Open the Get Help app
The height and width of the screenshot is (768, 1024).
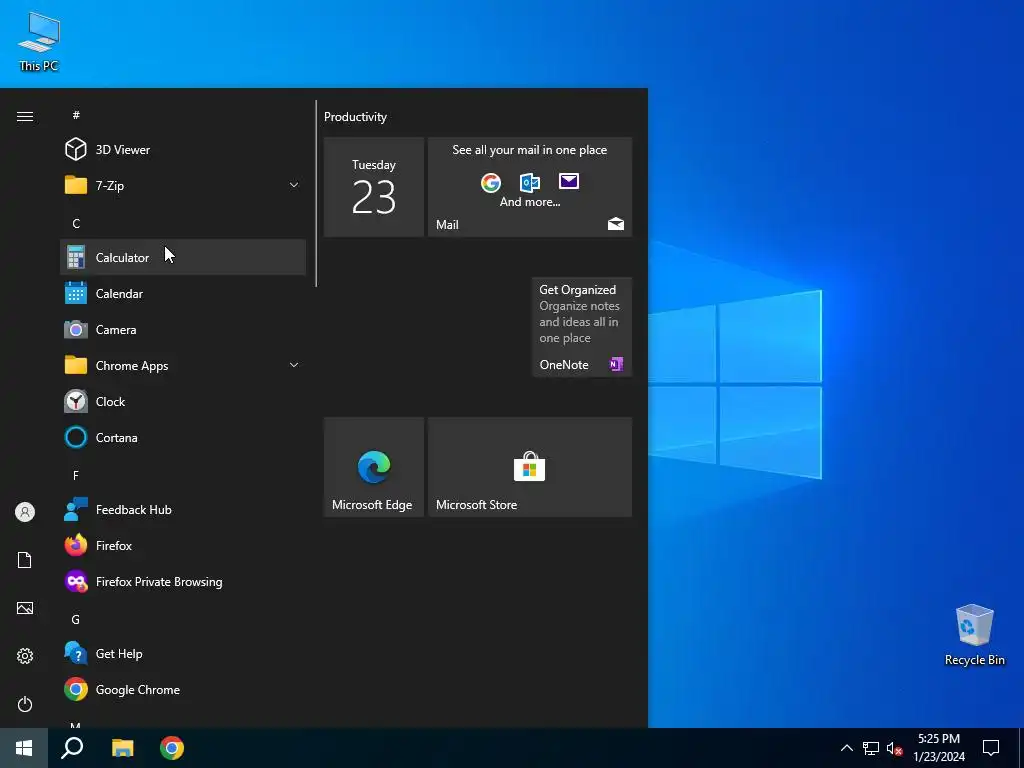tap(183, 653)
